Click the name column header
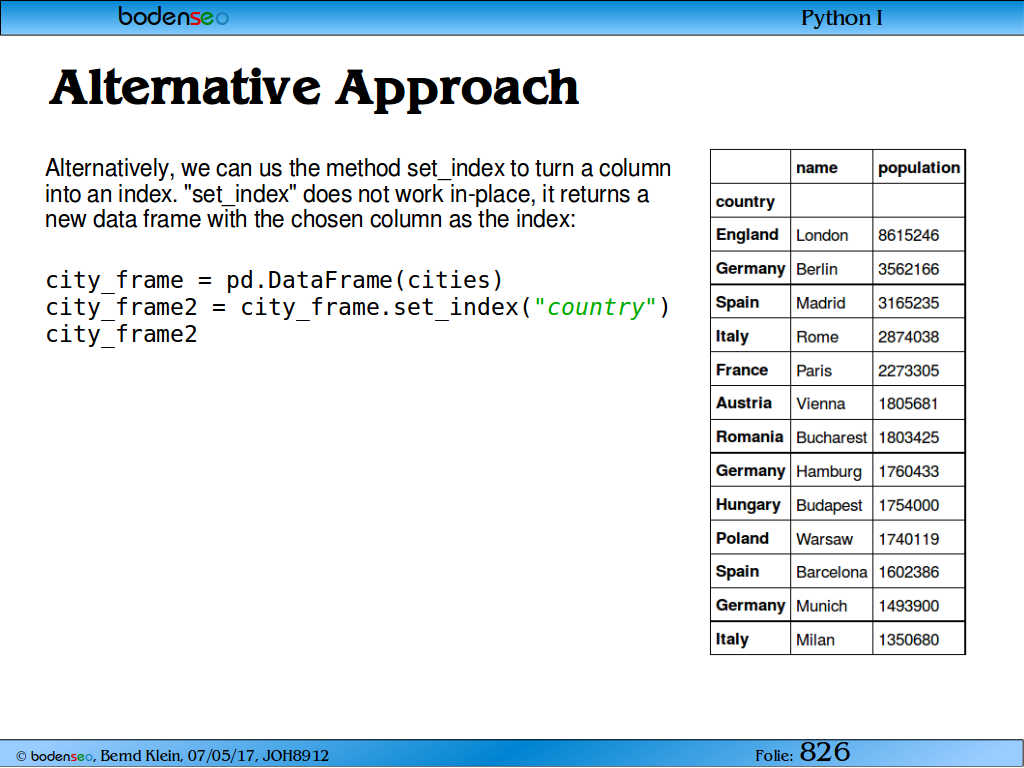This screenshot has width=1024, height=768. click(x=816, y=168)
